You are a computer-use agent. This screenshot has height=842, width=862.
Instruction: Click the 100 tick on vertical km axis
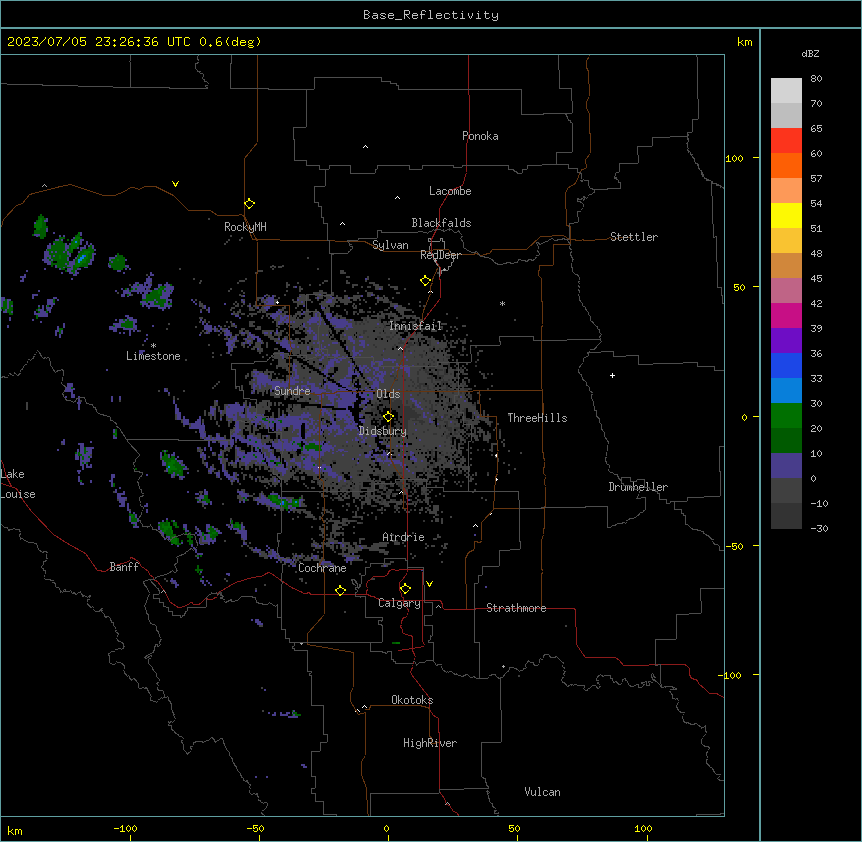(x=734, y=159)
